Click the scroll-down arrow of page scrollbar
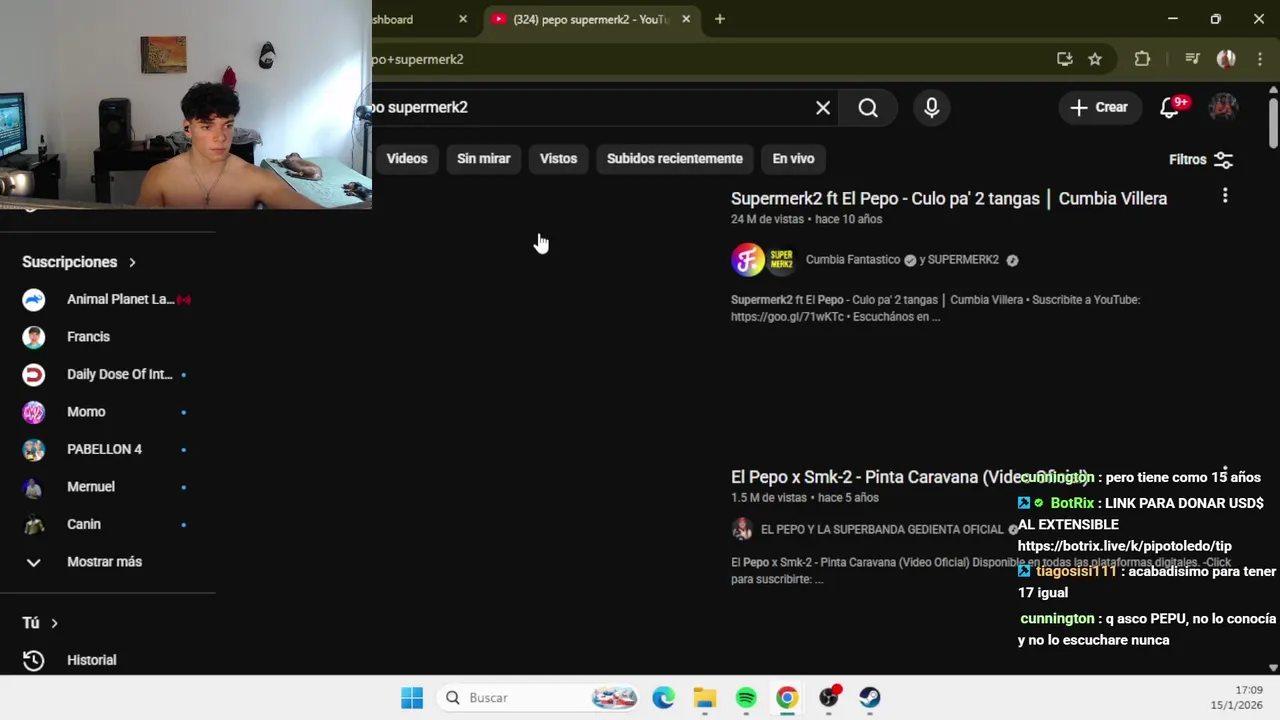Image resolution: width=1280 pixels, height=720 pixels. 1273,668
